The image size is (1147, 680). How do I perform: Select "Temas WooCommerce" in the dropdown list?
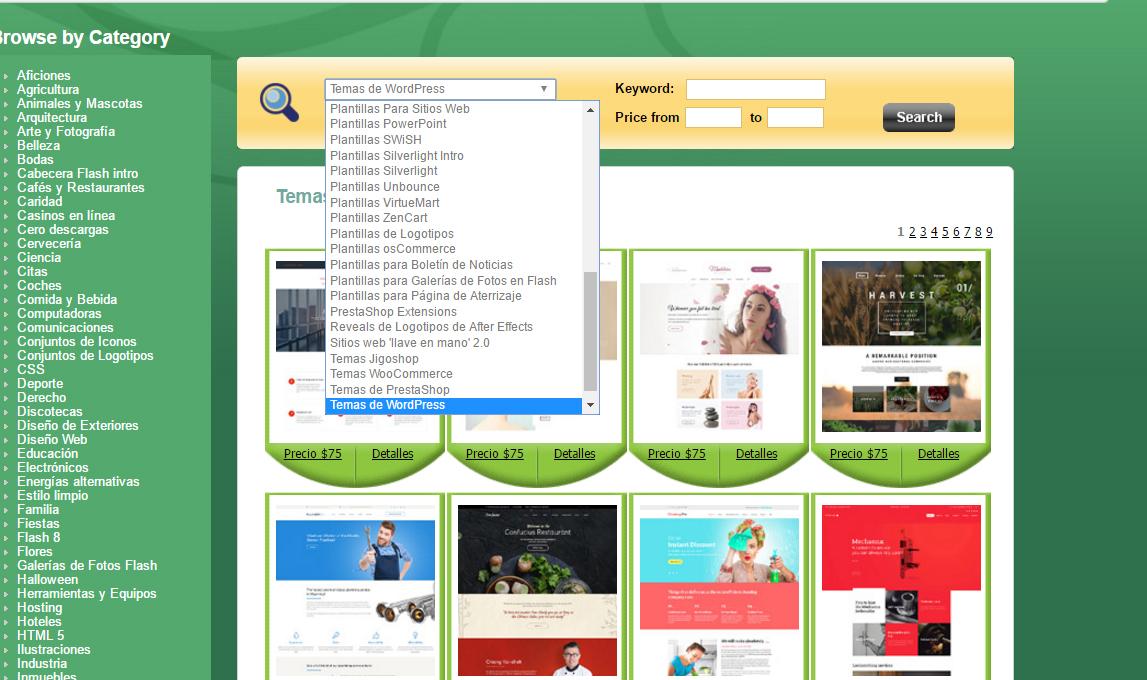pos(392,373)
